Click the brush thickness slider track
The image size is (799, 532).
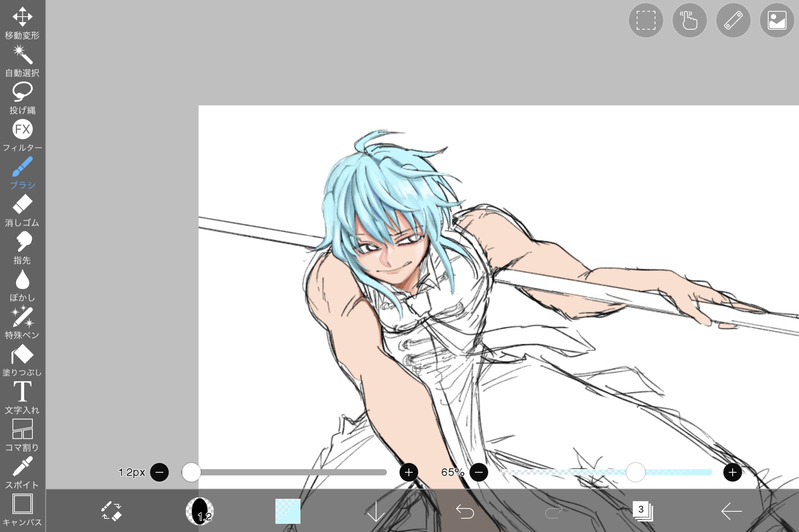point(284,472)
